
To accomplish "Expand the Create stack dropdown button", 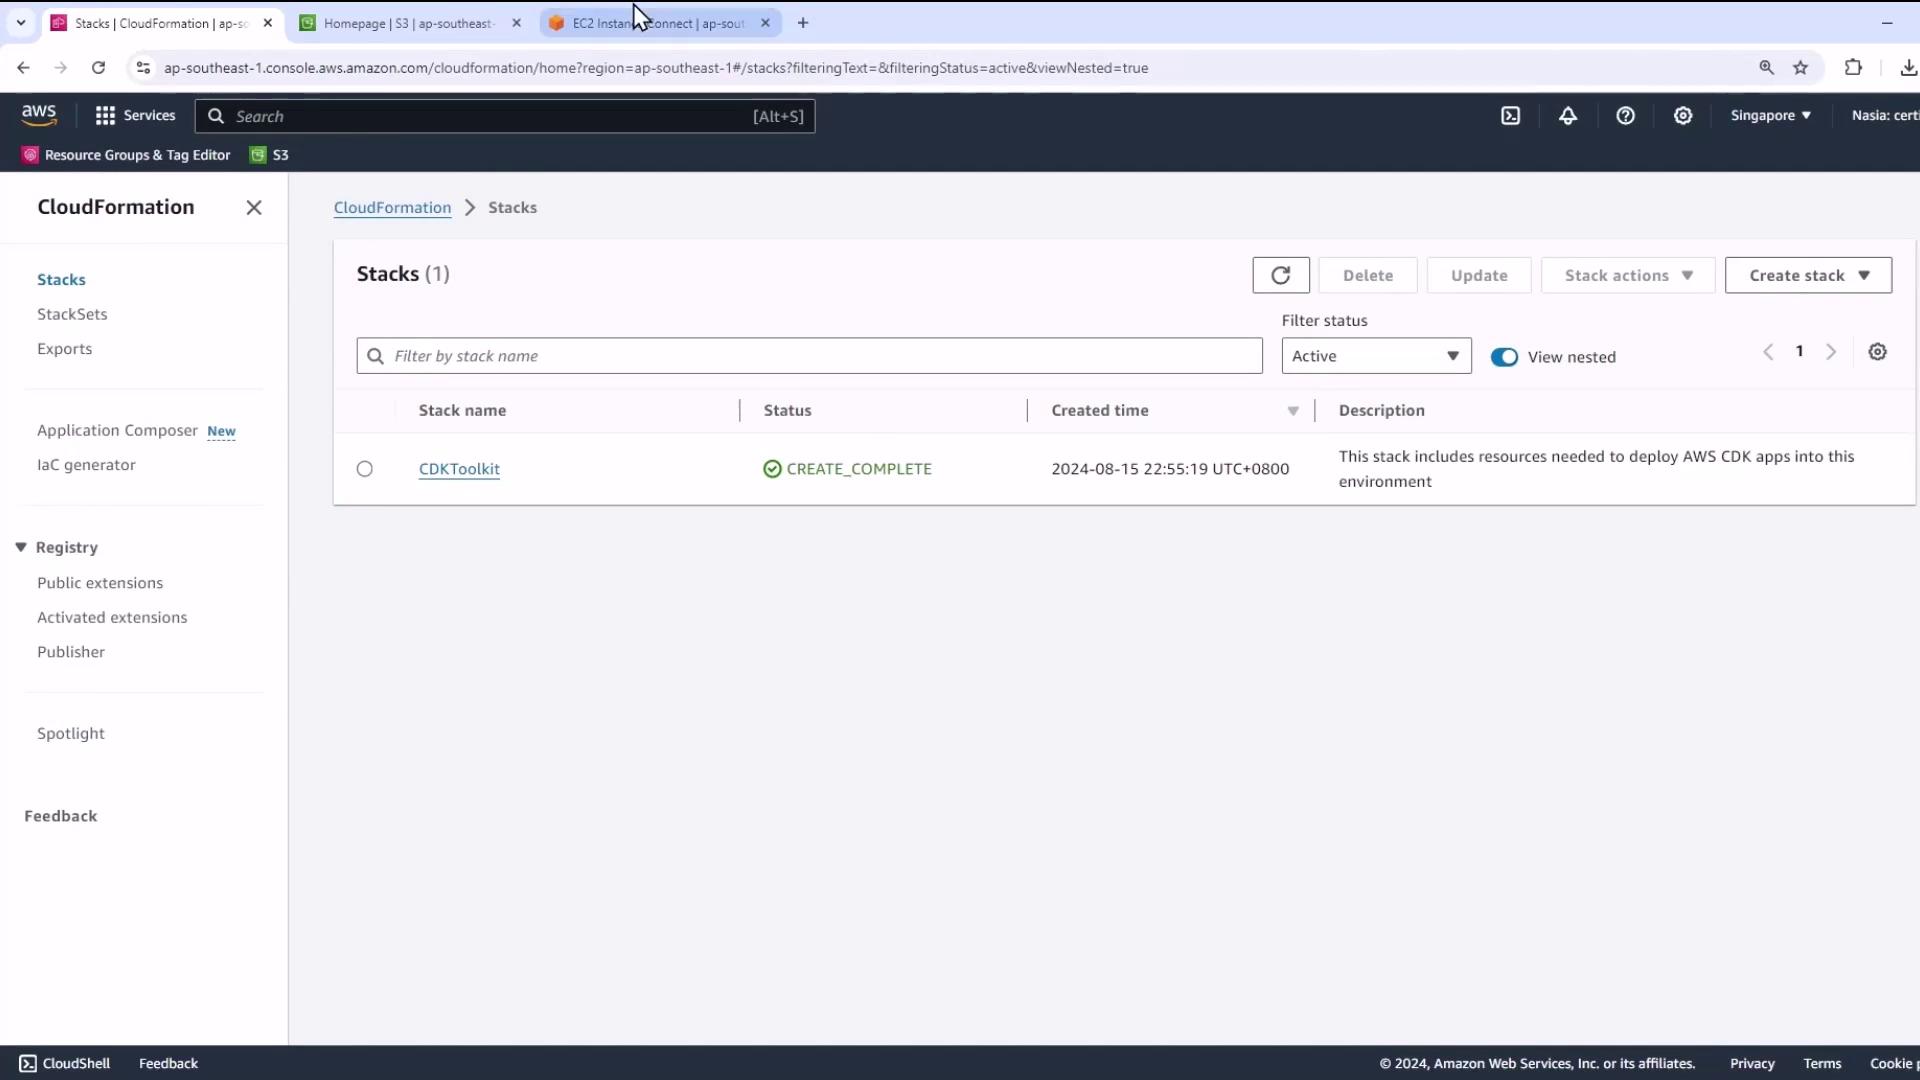I will (x=1808, y=275).
